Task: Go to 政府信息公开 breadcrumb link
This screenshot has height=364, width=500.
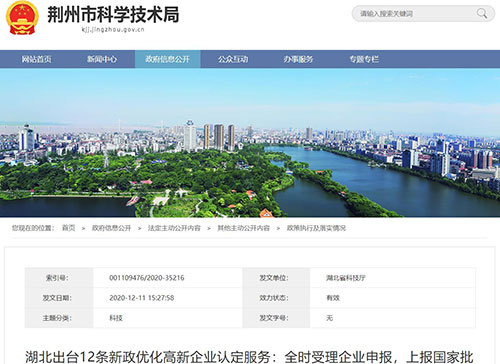Action: (x=111, y=228)
